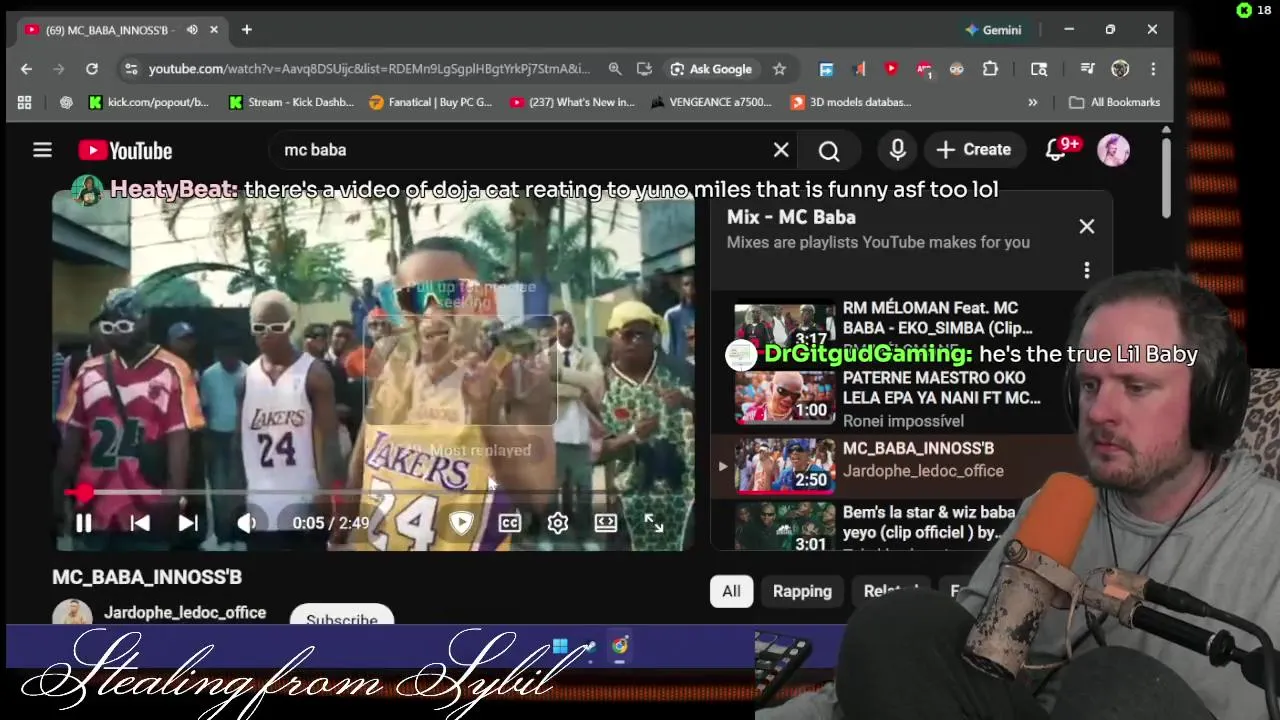The height and width of the screenshot is (720, 1280).
Task: Mute the video player volume
Action: coord(246,523)
